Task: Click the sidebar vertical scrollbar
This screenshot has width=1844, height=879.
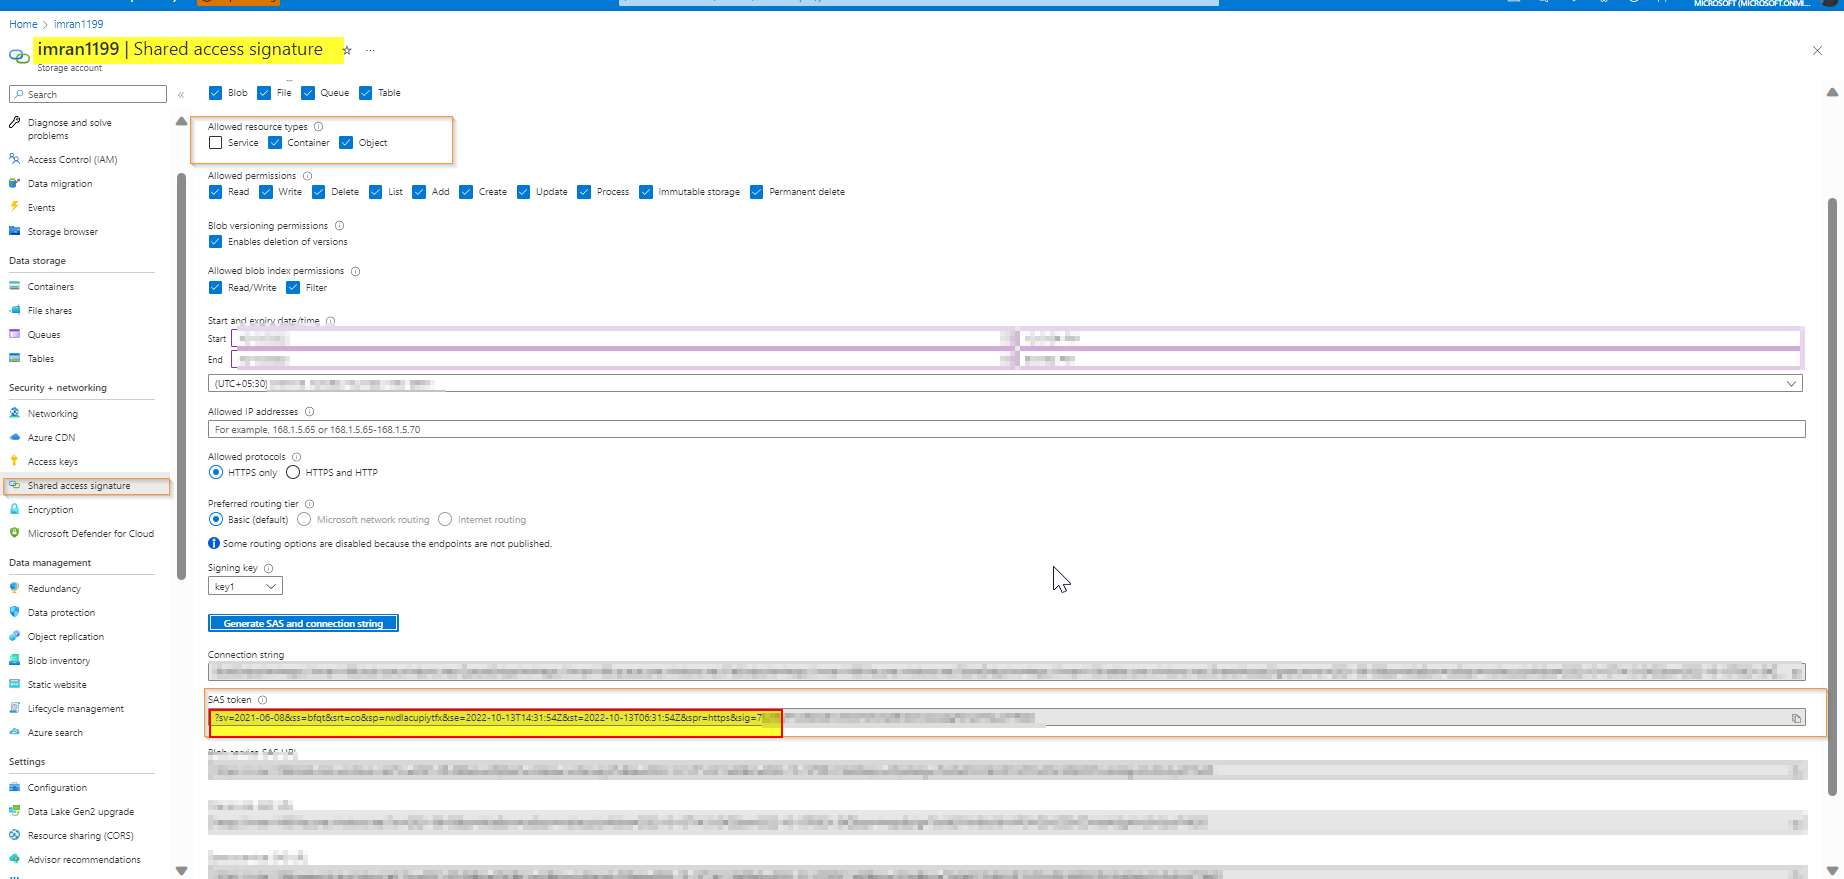Action: 181,375
